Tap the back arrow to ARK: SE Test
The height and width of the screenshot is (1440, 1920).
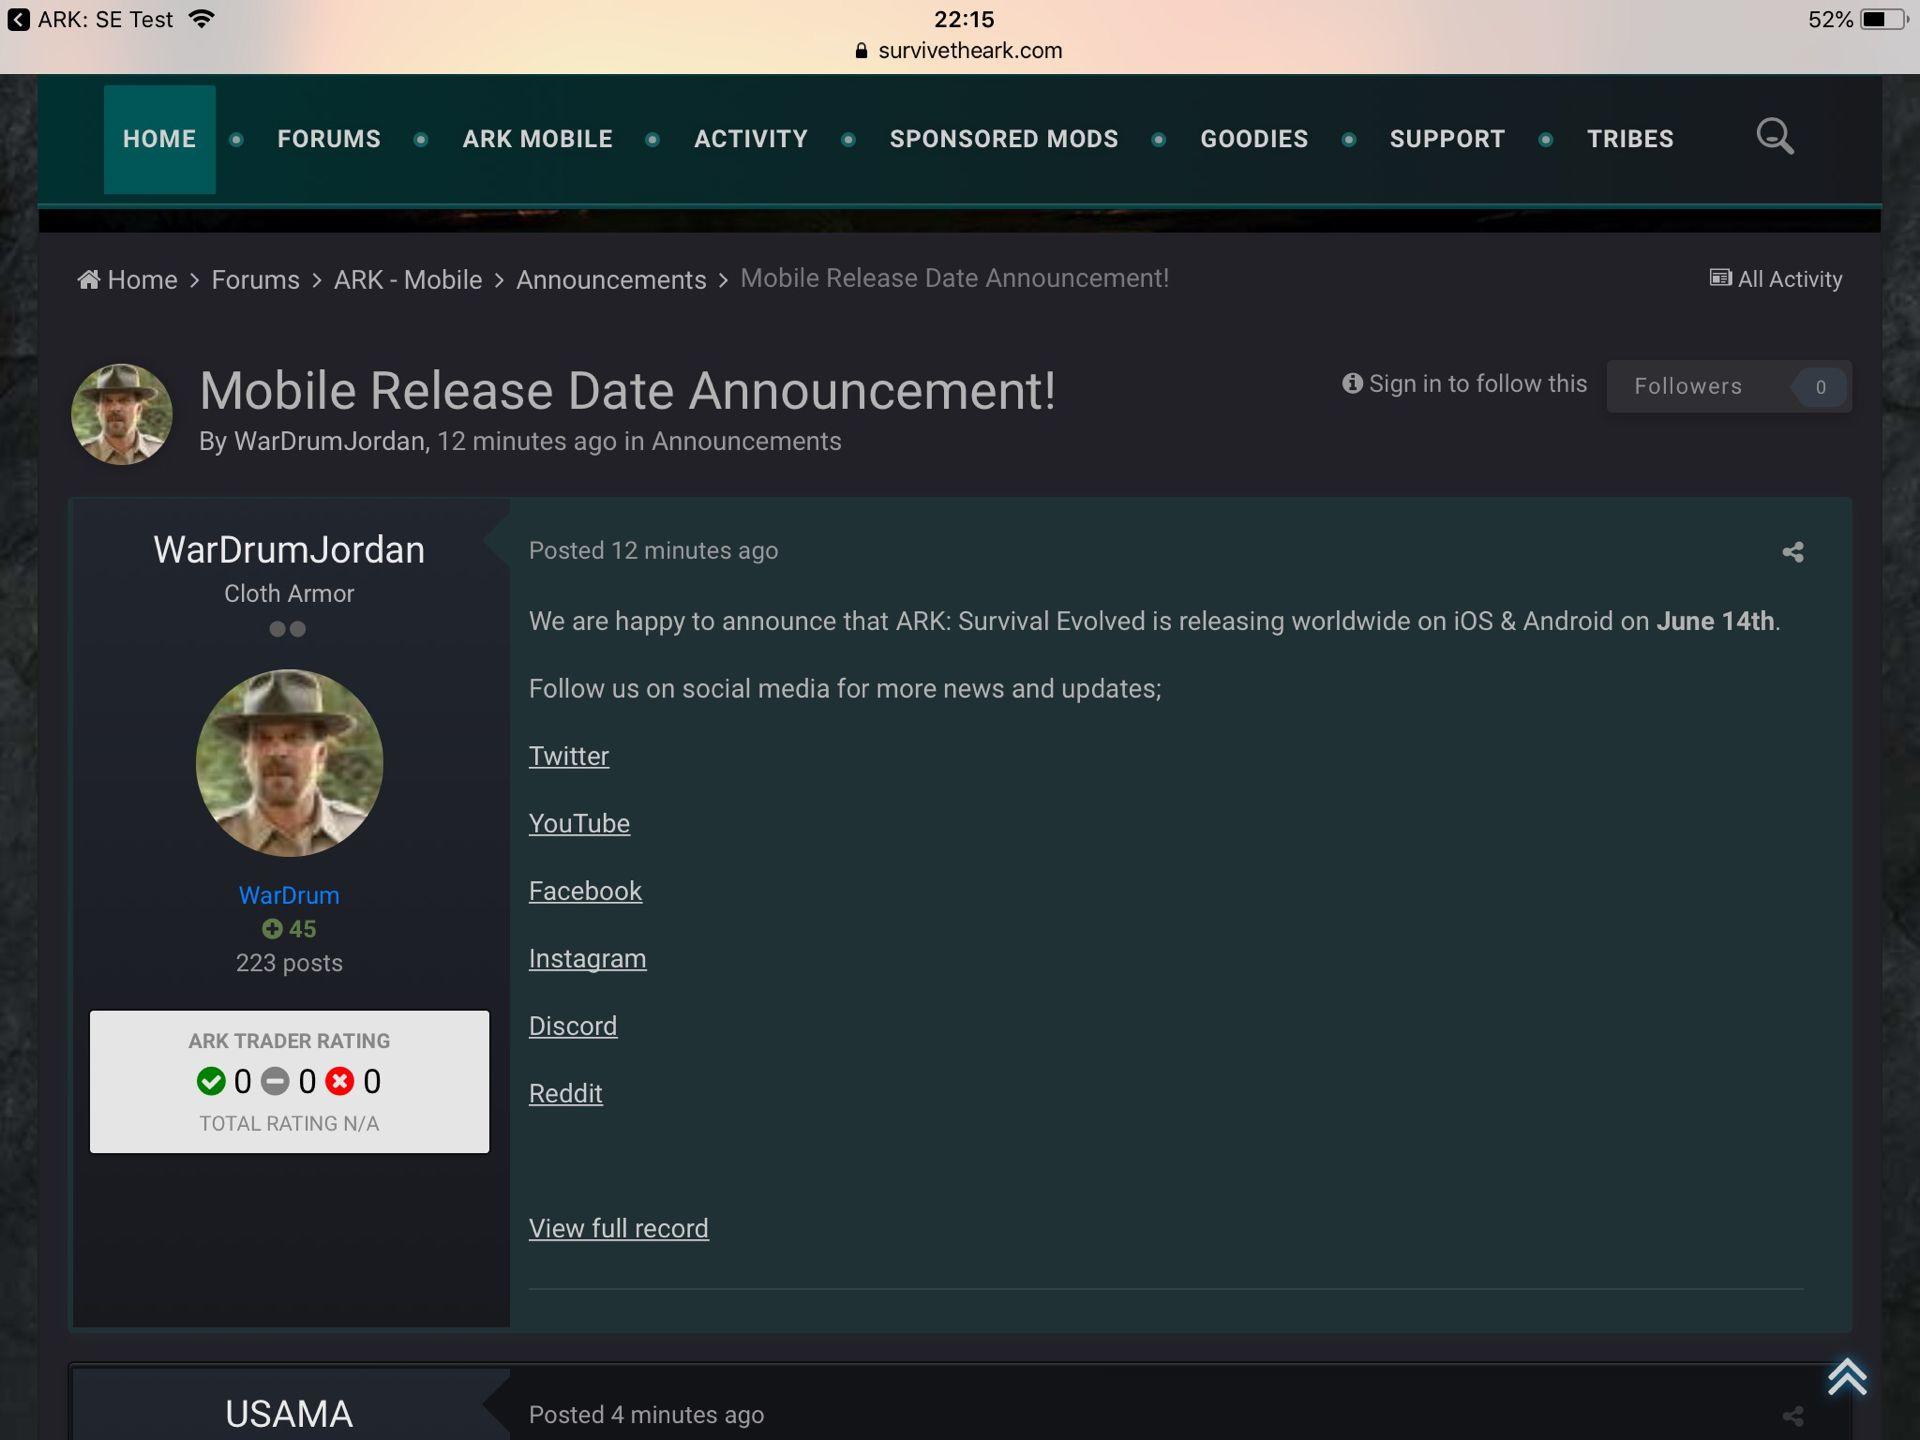[x=19, y=20]
